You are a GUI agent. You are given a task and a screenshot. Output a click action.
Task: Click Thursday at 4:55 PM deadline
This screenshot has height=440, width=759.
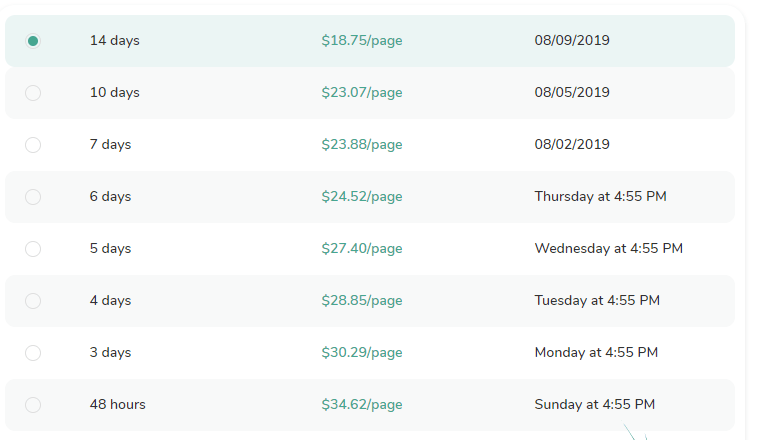tap(600, 197)
